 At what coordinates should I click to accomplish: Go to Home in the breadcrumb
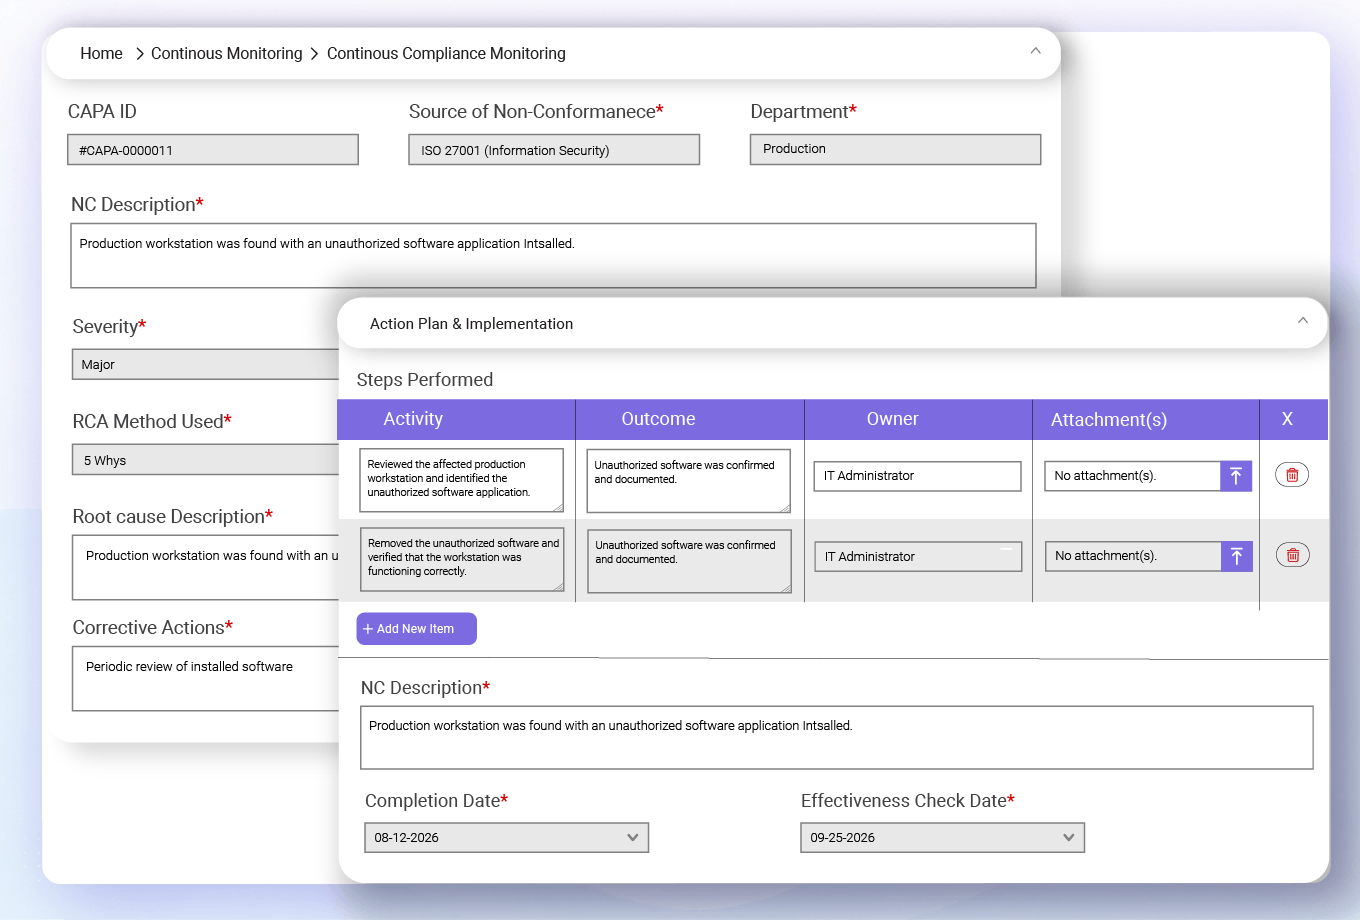101,53
